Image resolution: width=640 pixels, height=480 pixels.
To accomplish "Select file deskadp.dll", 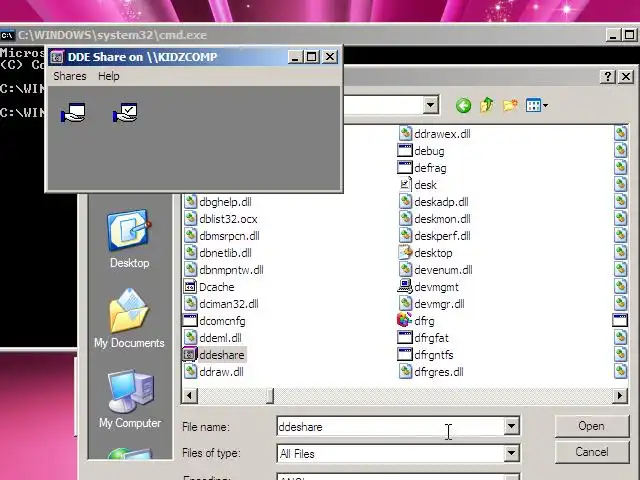I will pyautogui.click(x=433, y=202).
